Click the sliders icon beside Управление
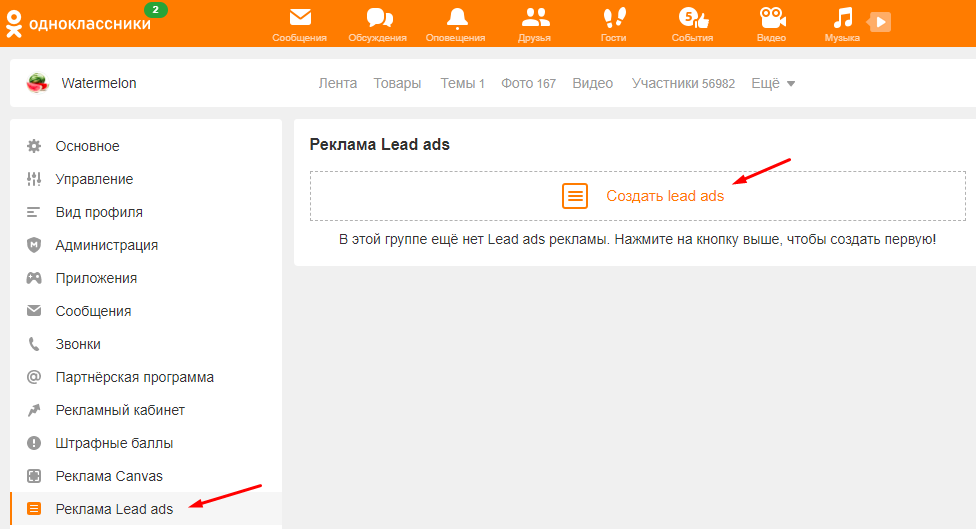This screenshot has width=976, height=529. 34,179
